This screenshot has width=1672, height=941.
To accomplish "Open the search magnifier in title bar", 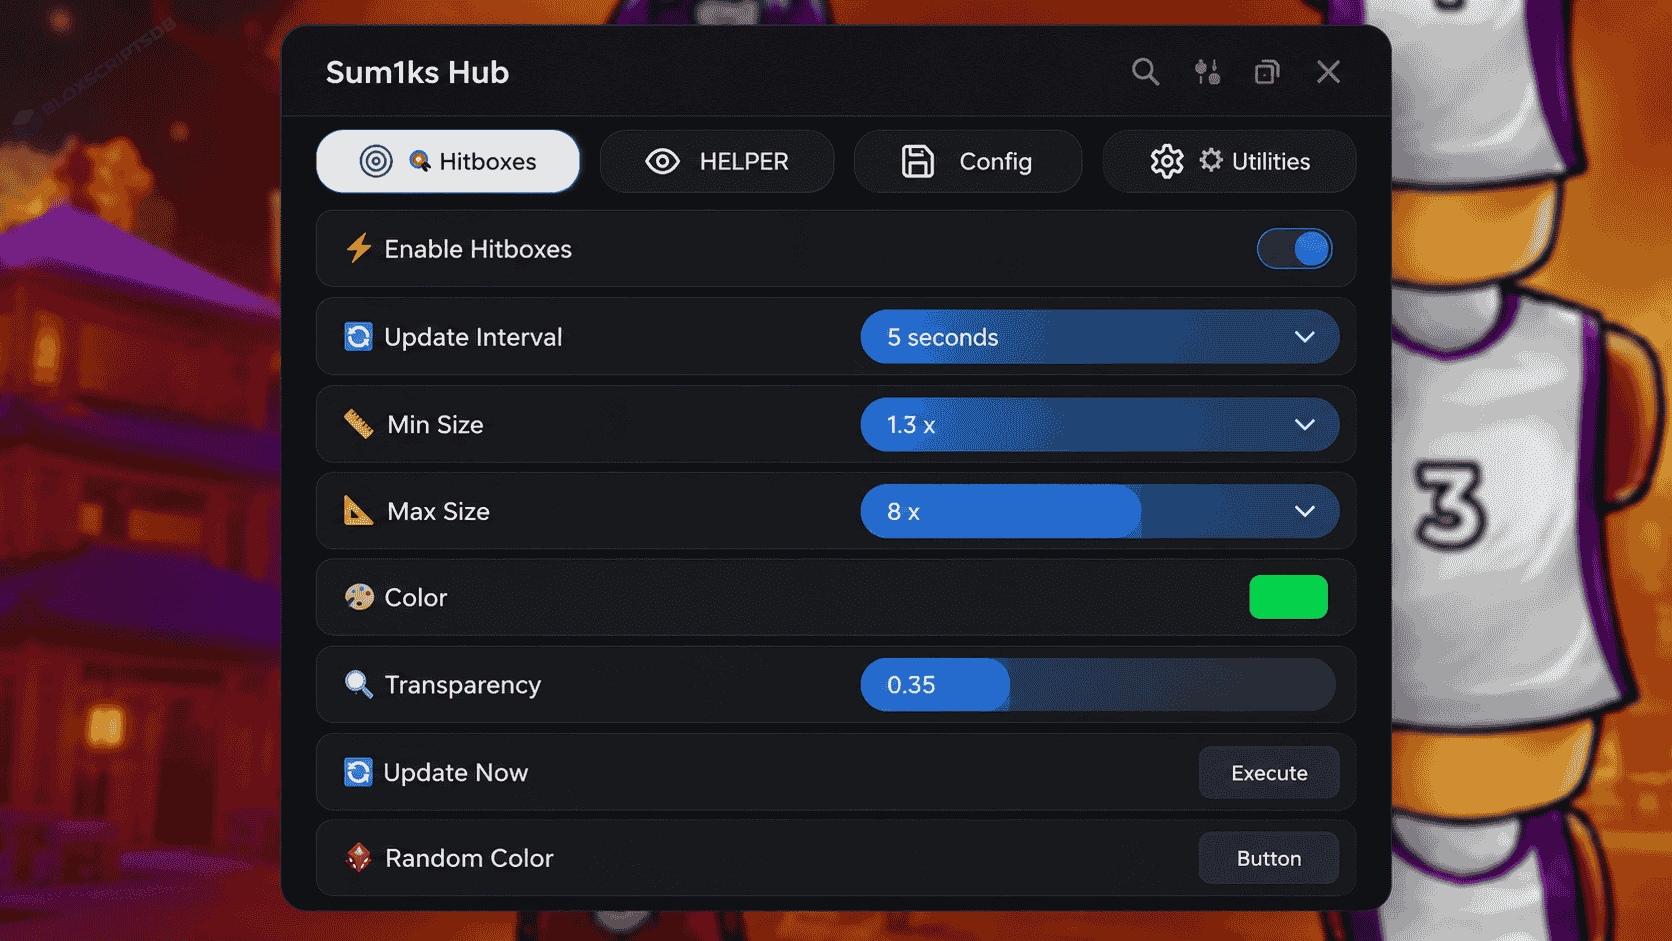I will pos(1145,72).
